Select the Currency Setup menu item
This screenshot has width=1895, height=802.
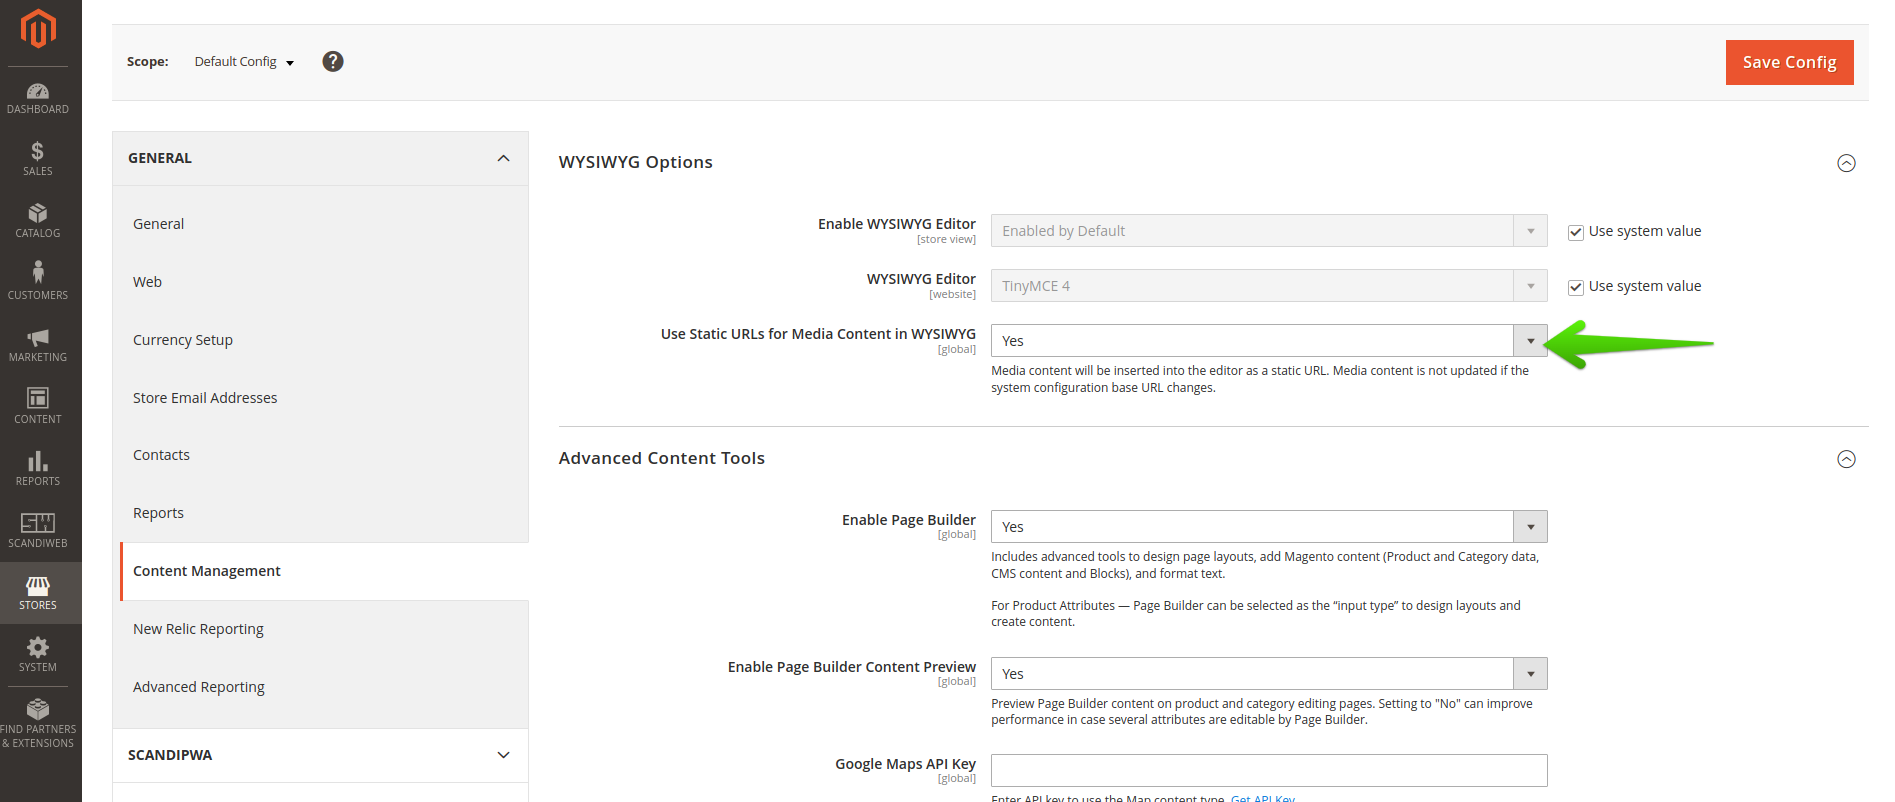(x=183, y=340)
